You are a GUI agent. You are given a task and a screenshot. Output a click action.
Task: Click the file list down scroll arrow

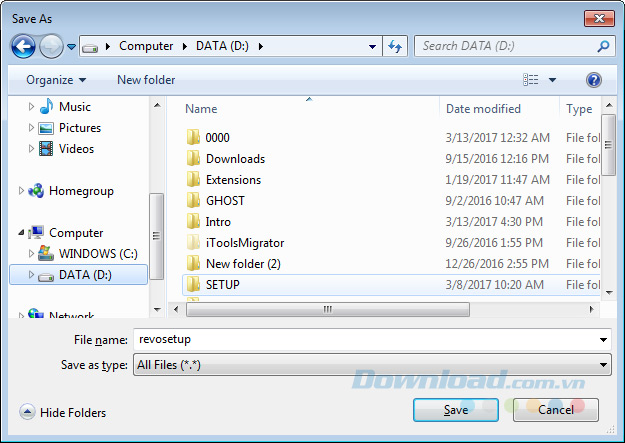click(x=609, y=293)
